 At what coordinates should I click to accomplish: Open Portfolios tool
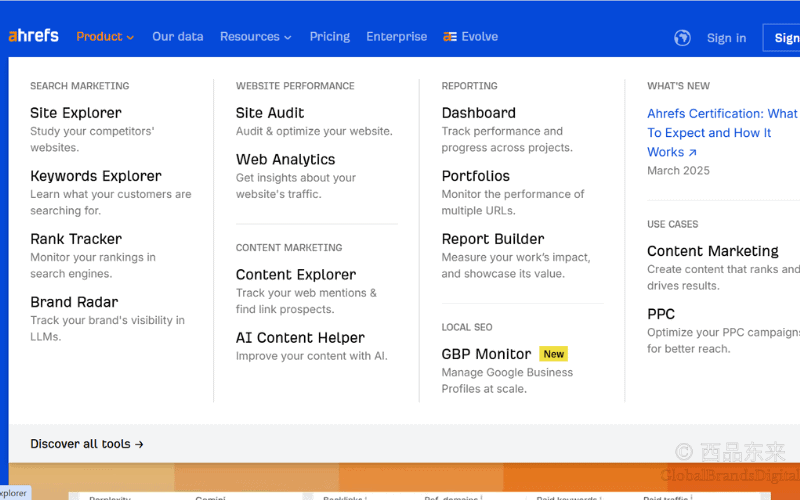pyautogui.click(x=476, y=176)
